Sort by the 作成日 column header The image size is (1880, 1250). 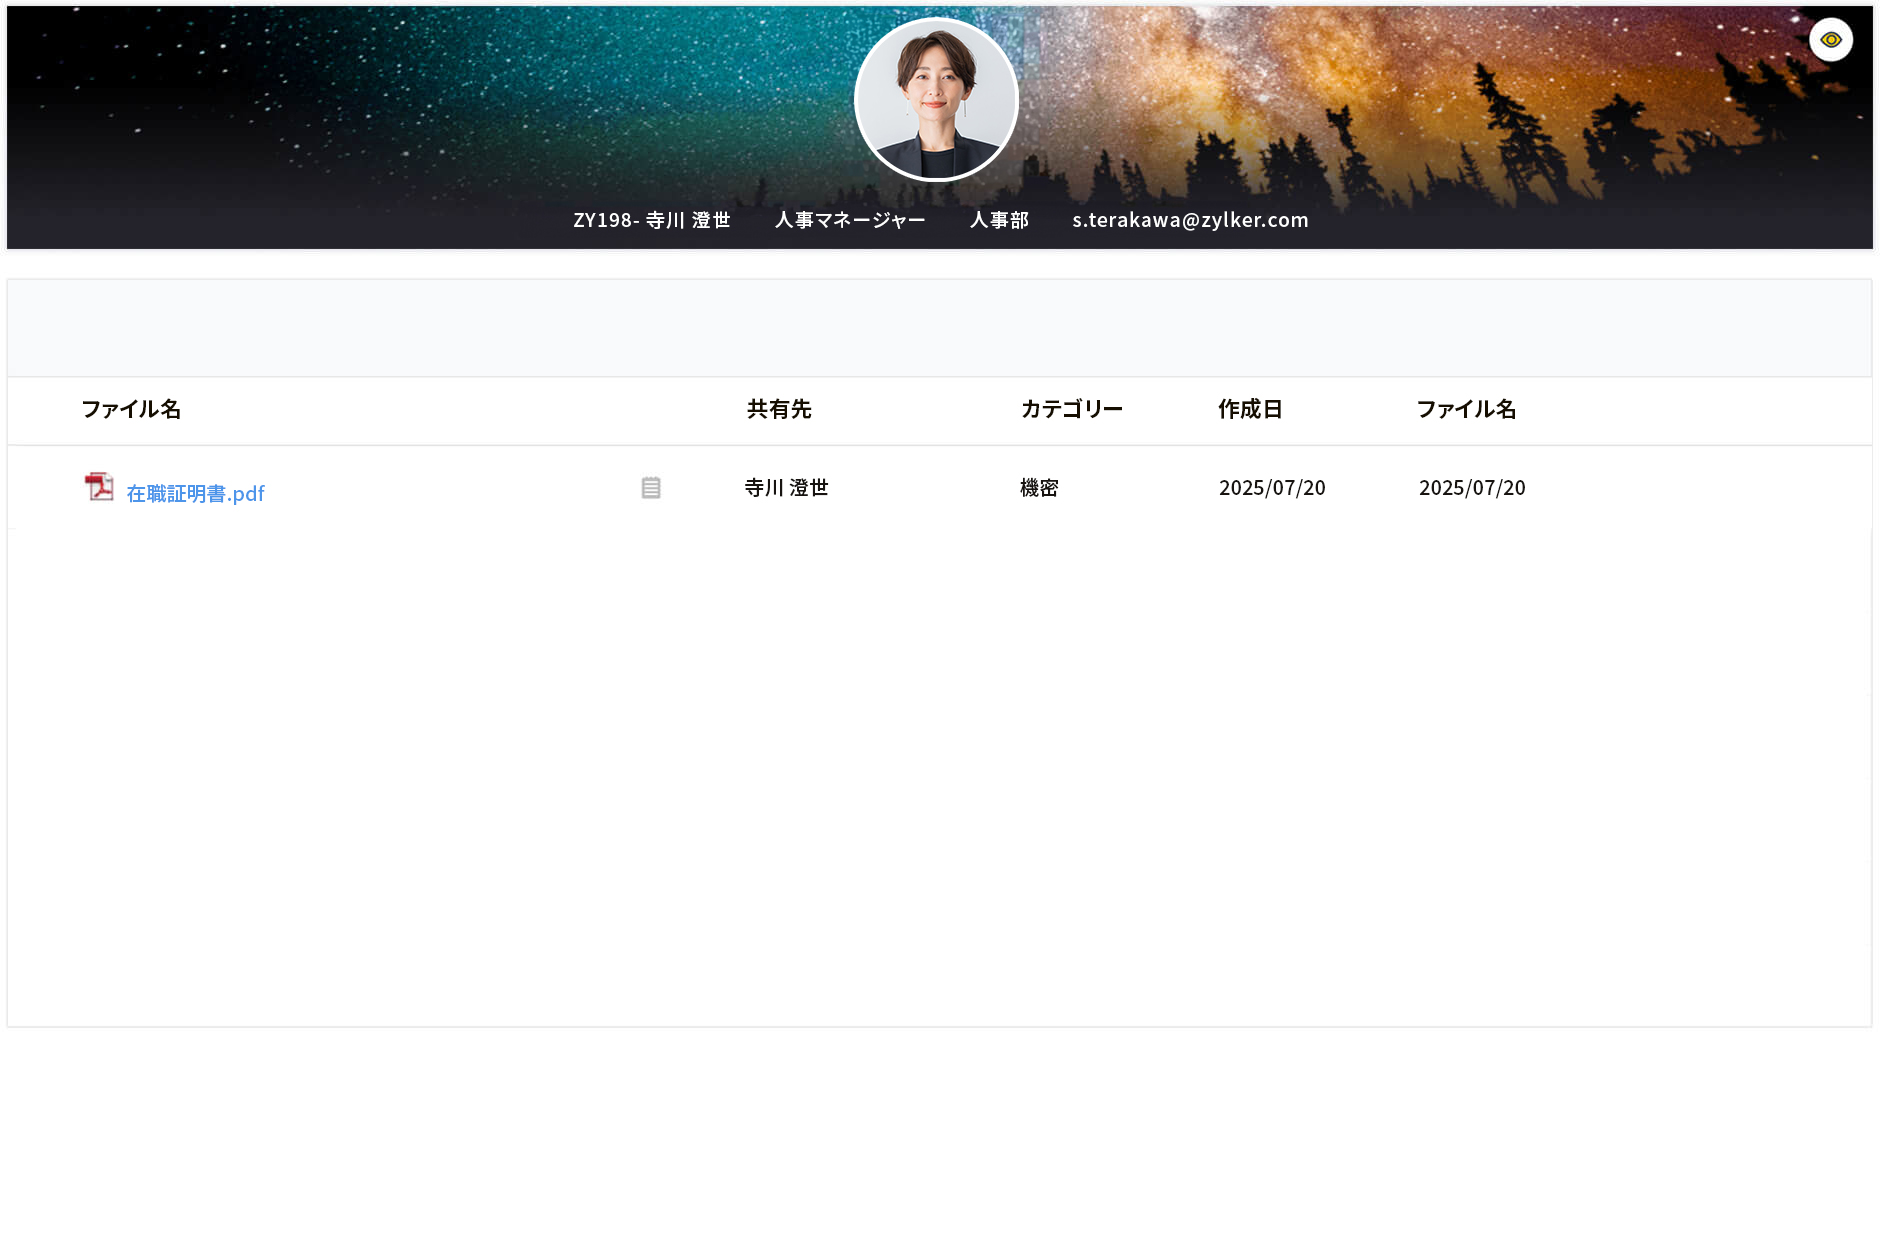click(1249, 409)
